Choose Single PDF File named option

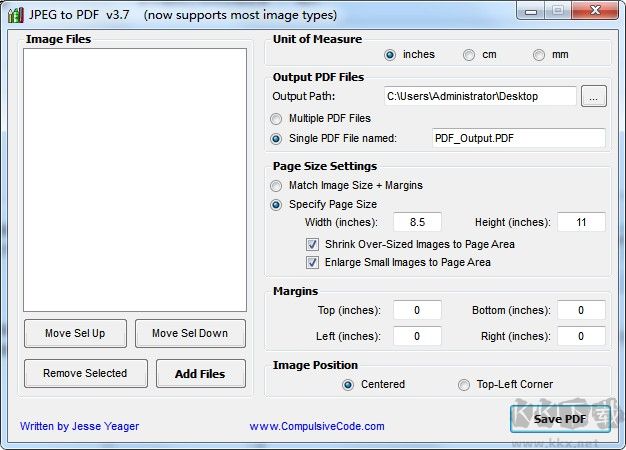[x=276, y=139]
